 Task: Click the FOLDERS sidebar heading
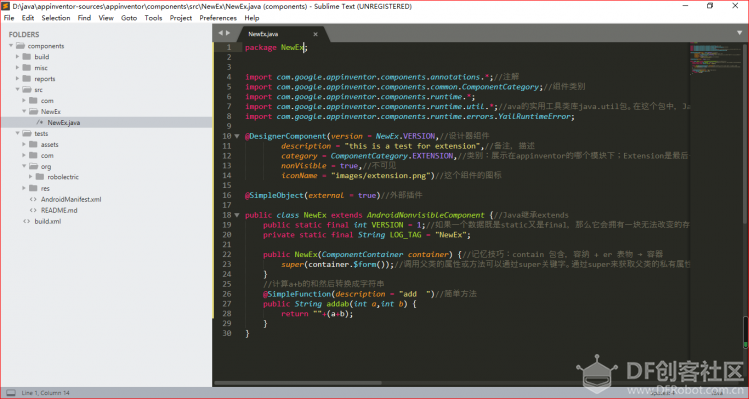(x=24, y=34)
